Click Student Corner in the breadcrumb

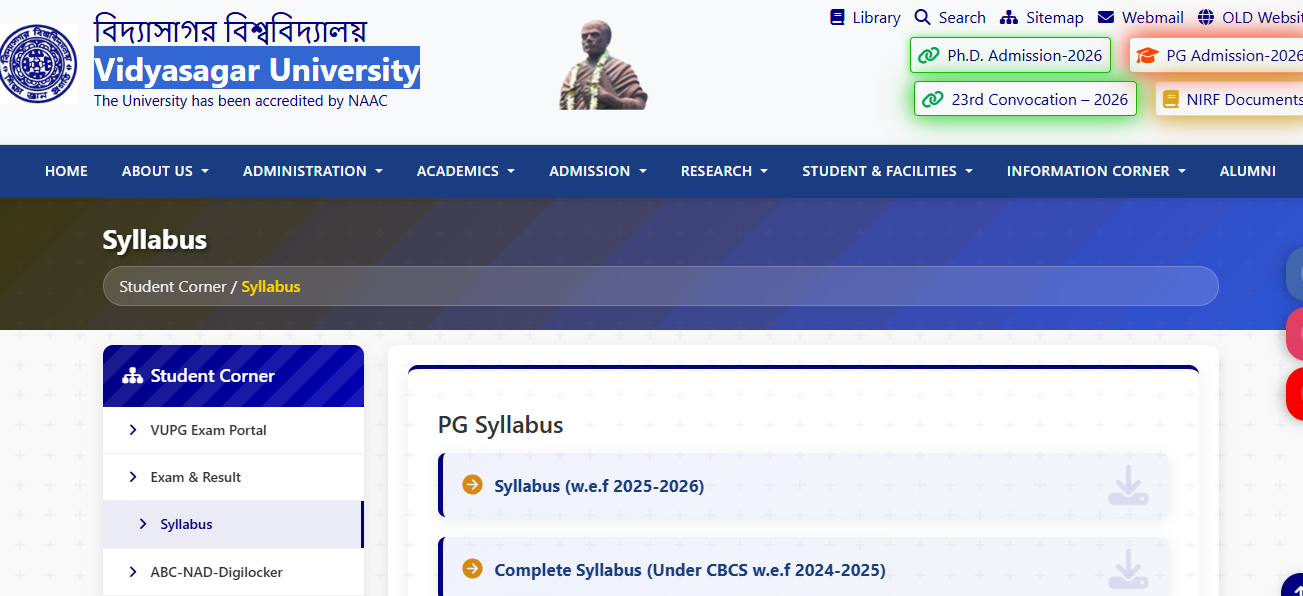(x=173, y=286)
